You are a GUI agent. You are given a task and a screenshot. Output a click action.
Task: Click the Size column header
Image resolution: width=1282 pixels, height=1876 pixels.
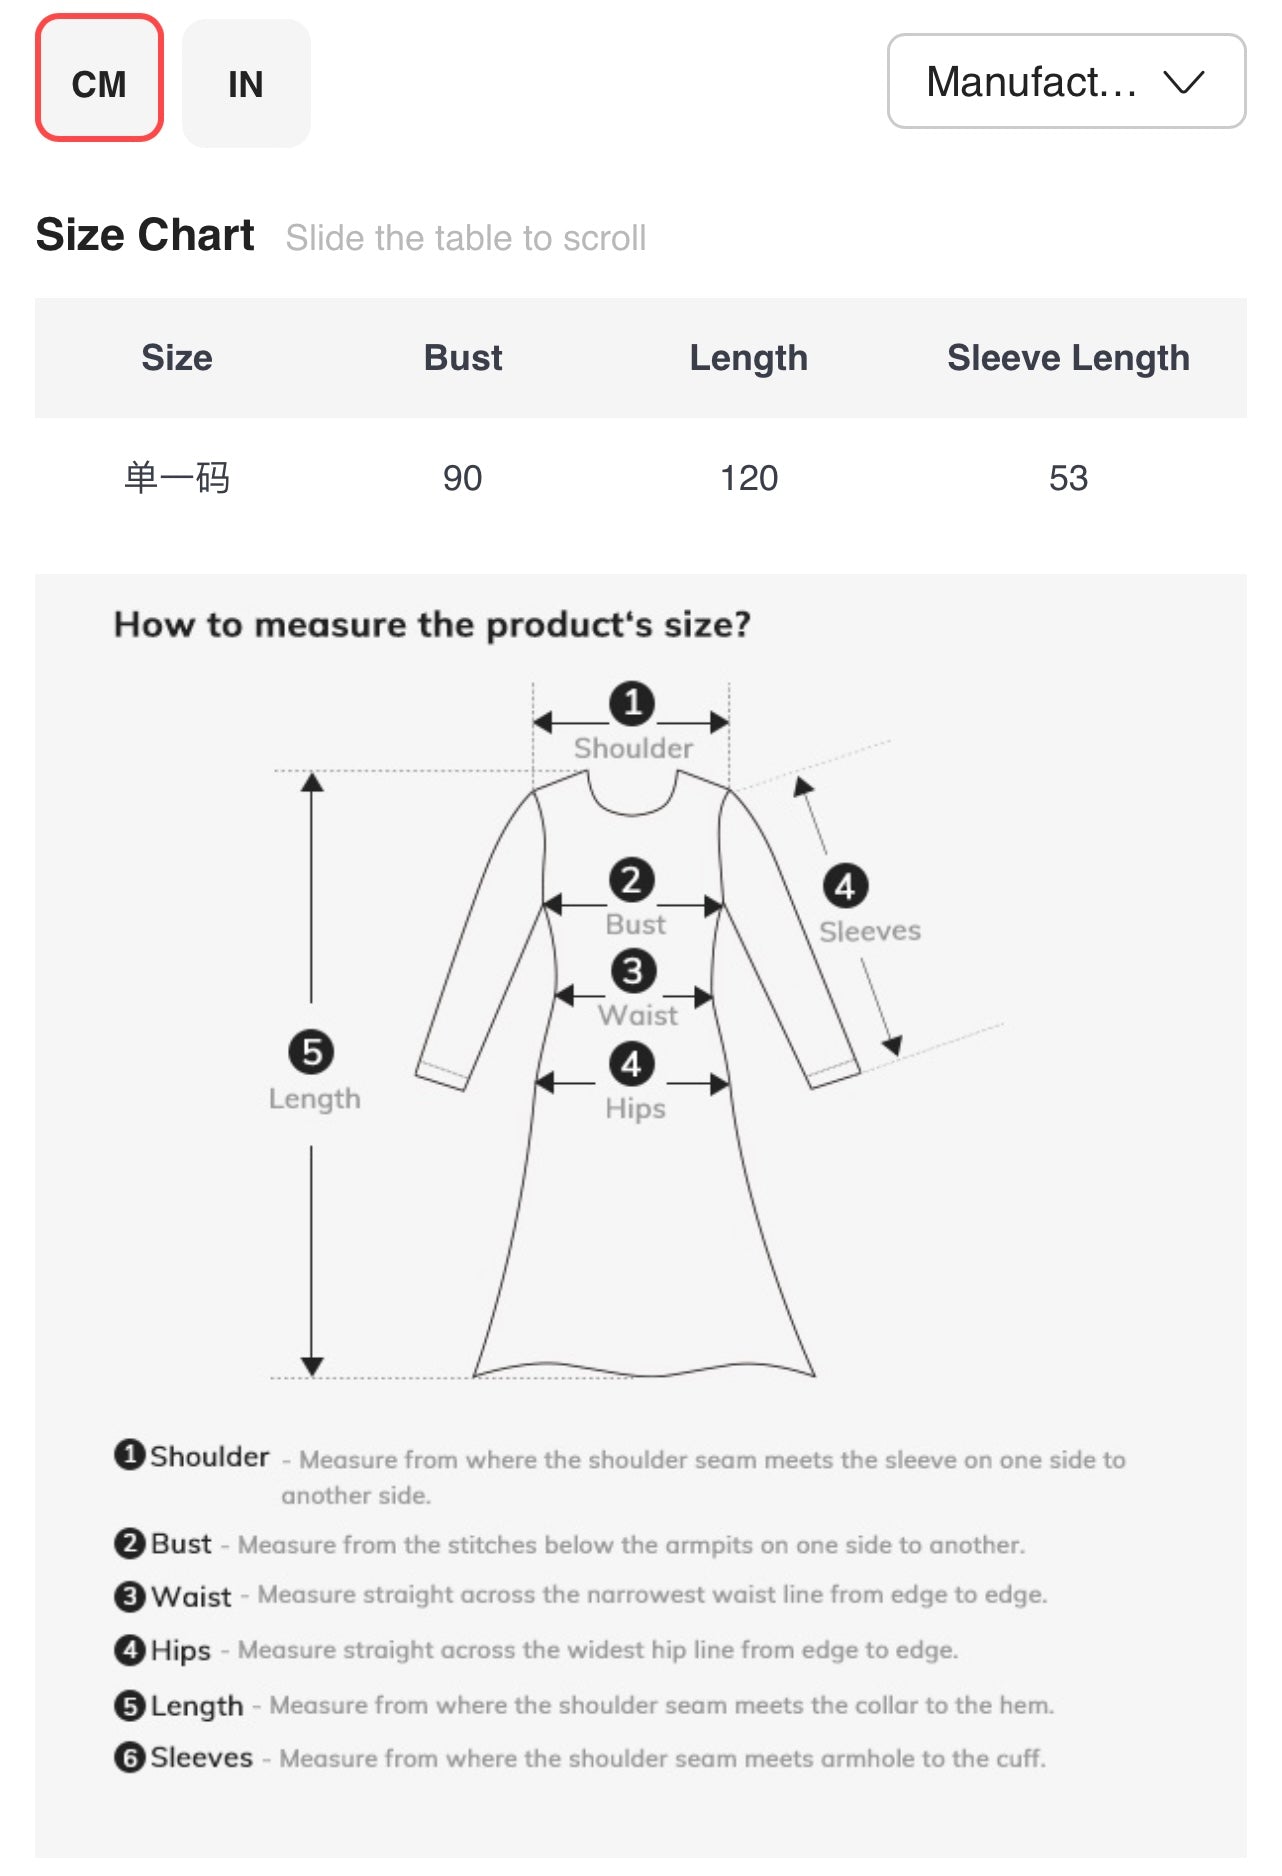(177, 358)
